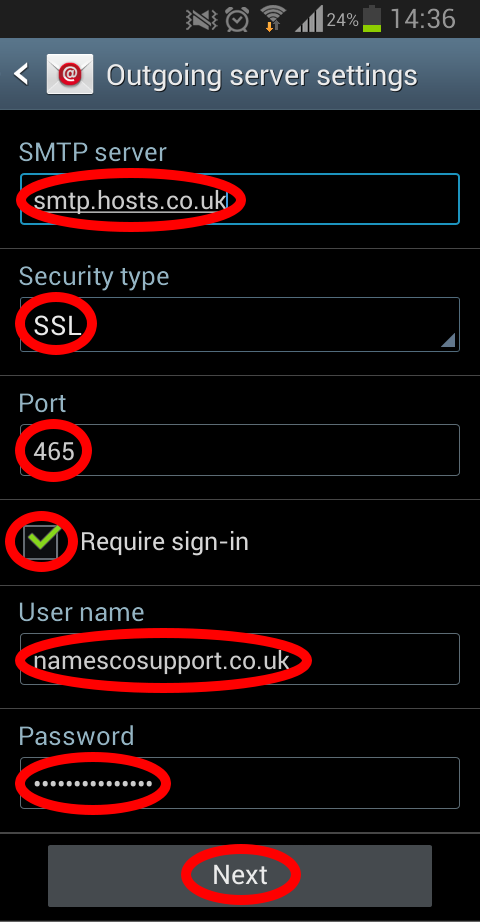The image size is (480, 923).
Task: Tap the SSL dropdown arrow corner
Action: click(448, 340)
